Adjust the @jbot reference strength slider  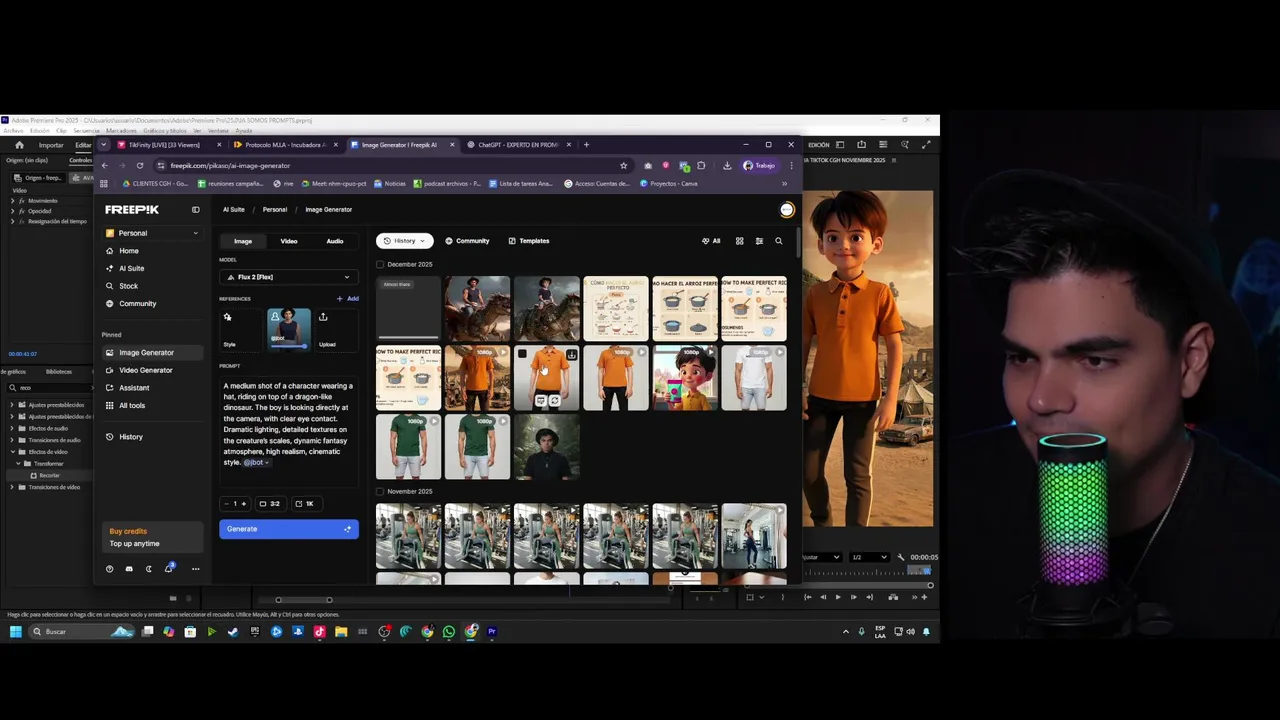tap(289, 347)
